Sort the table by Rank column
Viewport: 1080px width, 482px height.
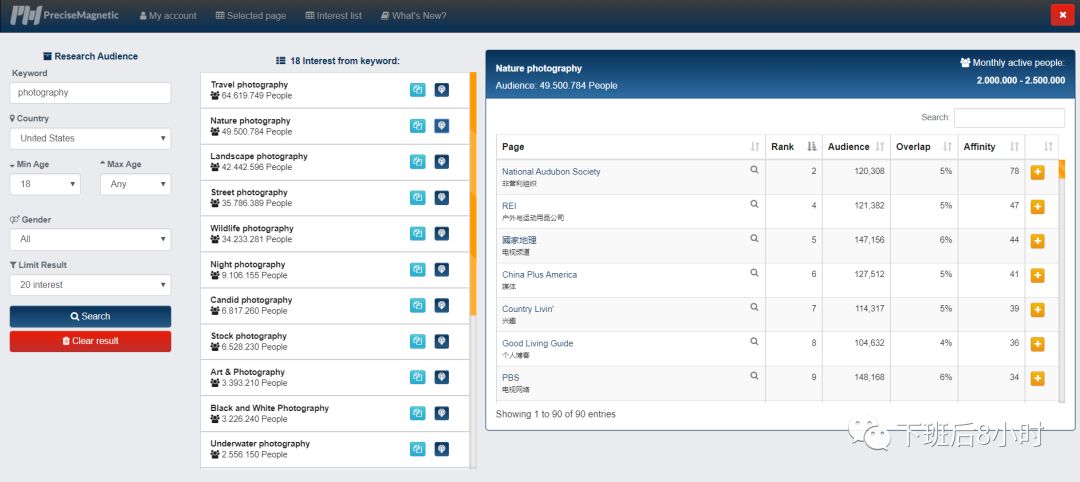(794, 147)
